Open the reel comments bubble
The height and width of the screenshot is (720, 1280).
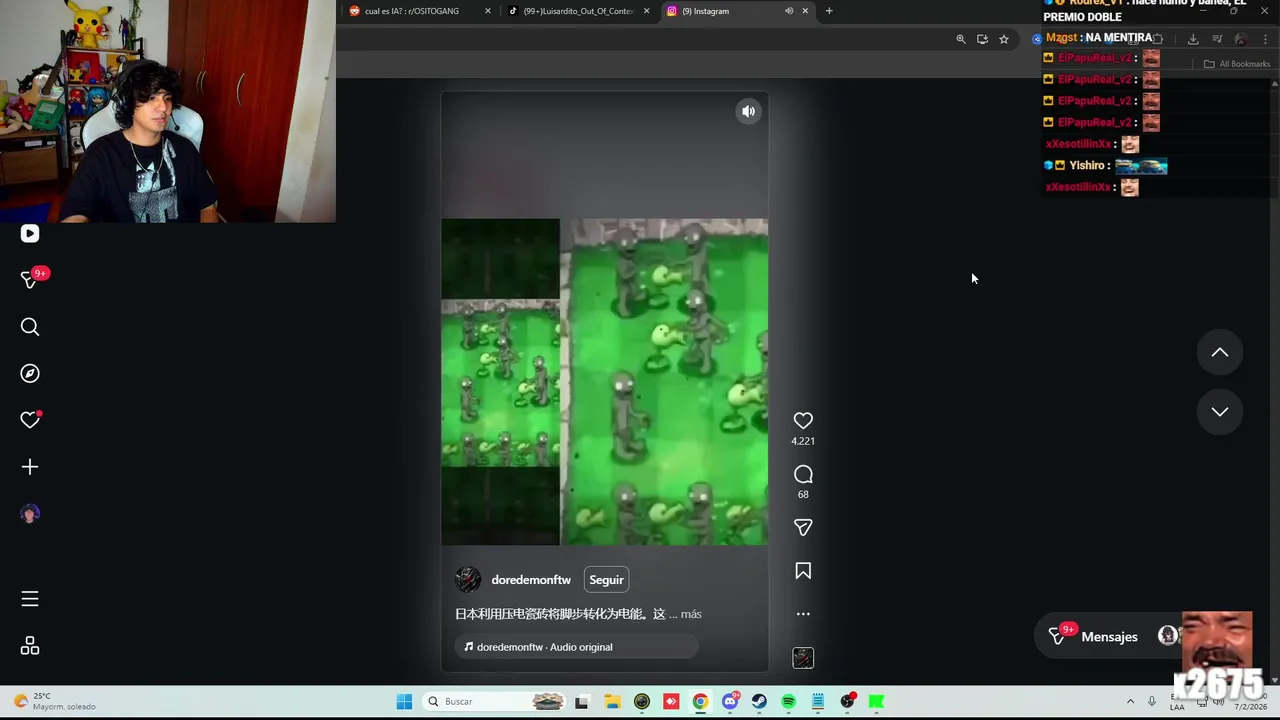pyautogui.click(x=803, y=474)
